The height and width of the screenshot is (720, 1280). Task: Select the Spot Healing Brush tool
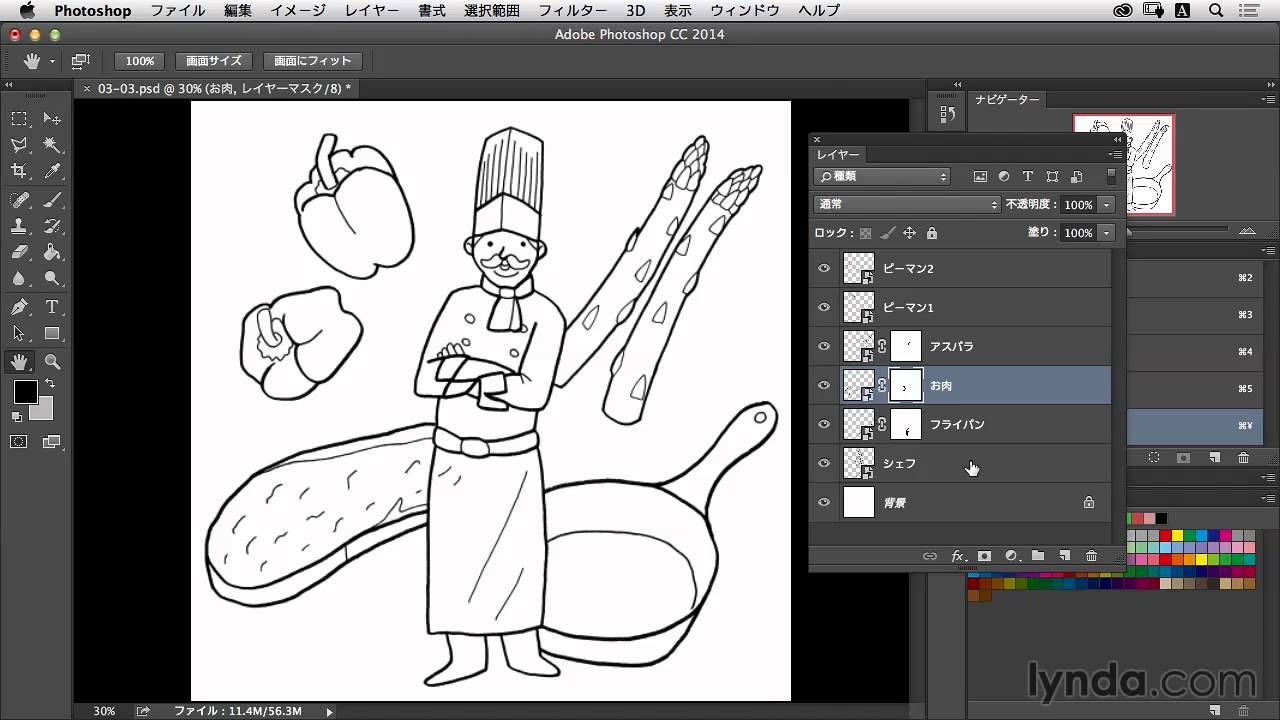19,199
